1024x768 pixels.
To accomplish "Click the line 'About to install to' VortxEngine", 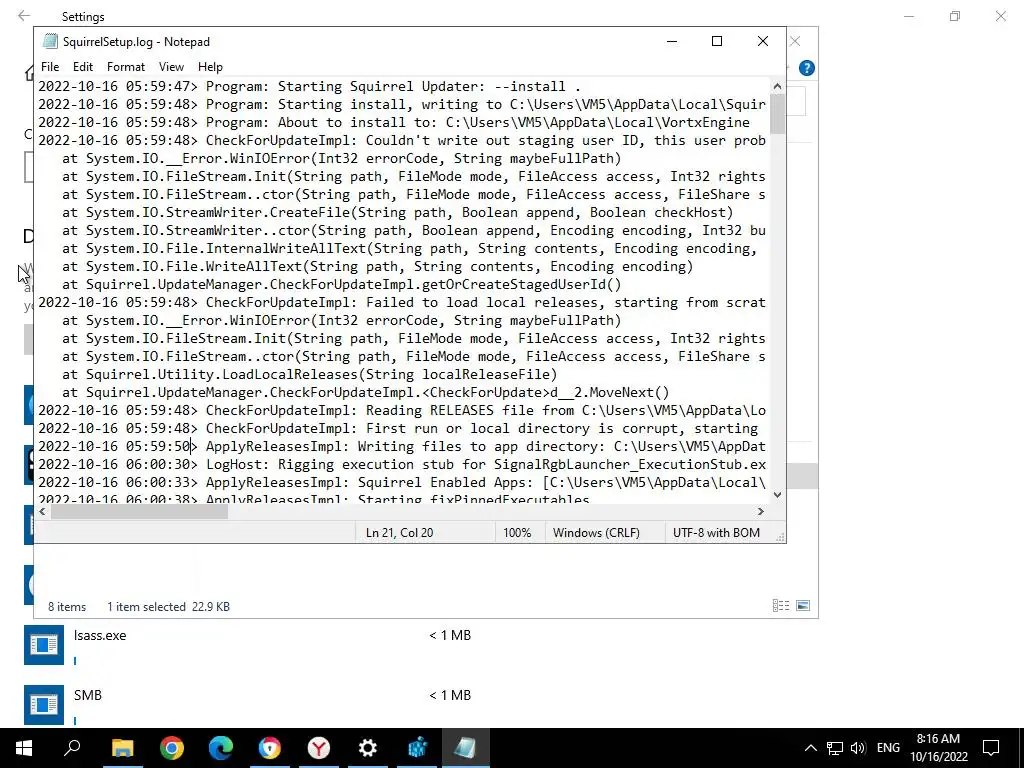I will click(x=394, y=122).
